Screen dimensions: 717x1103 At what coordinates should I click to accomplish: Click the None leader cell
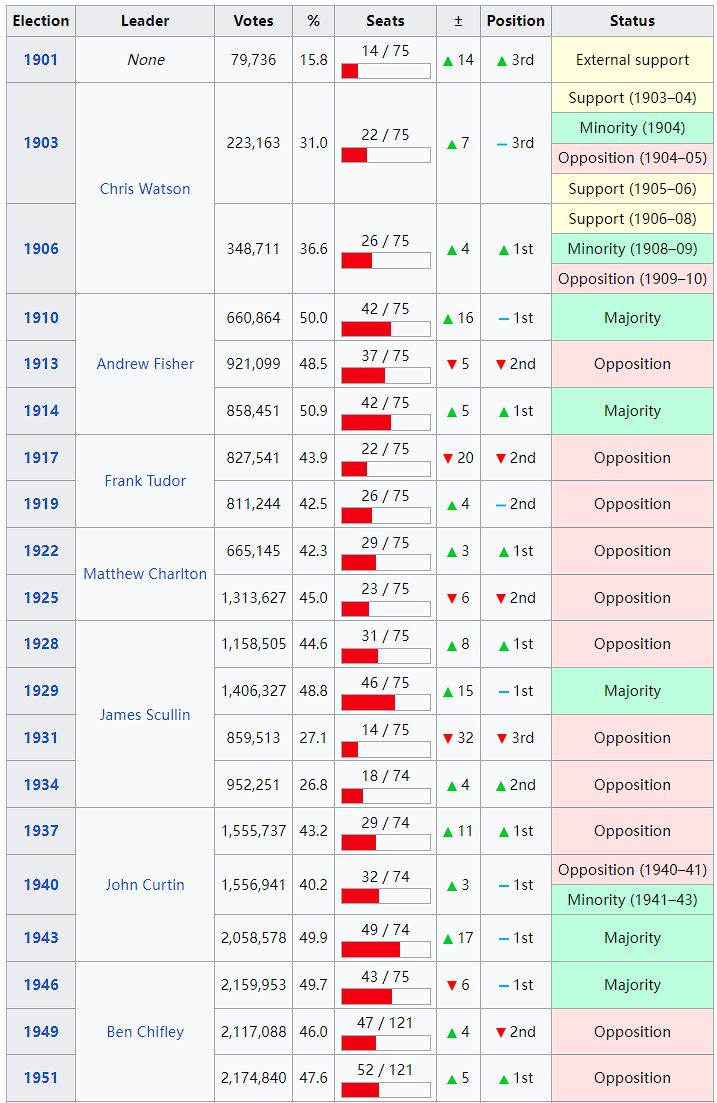click(x=145, y=60)
